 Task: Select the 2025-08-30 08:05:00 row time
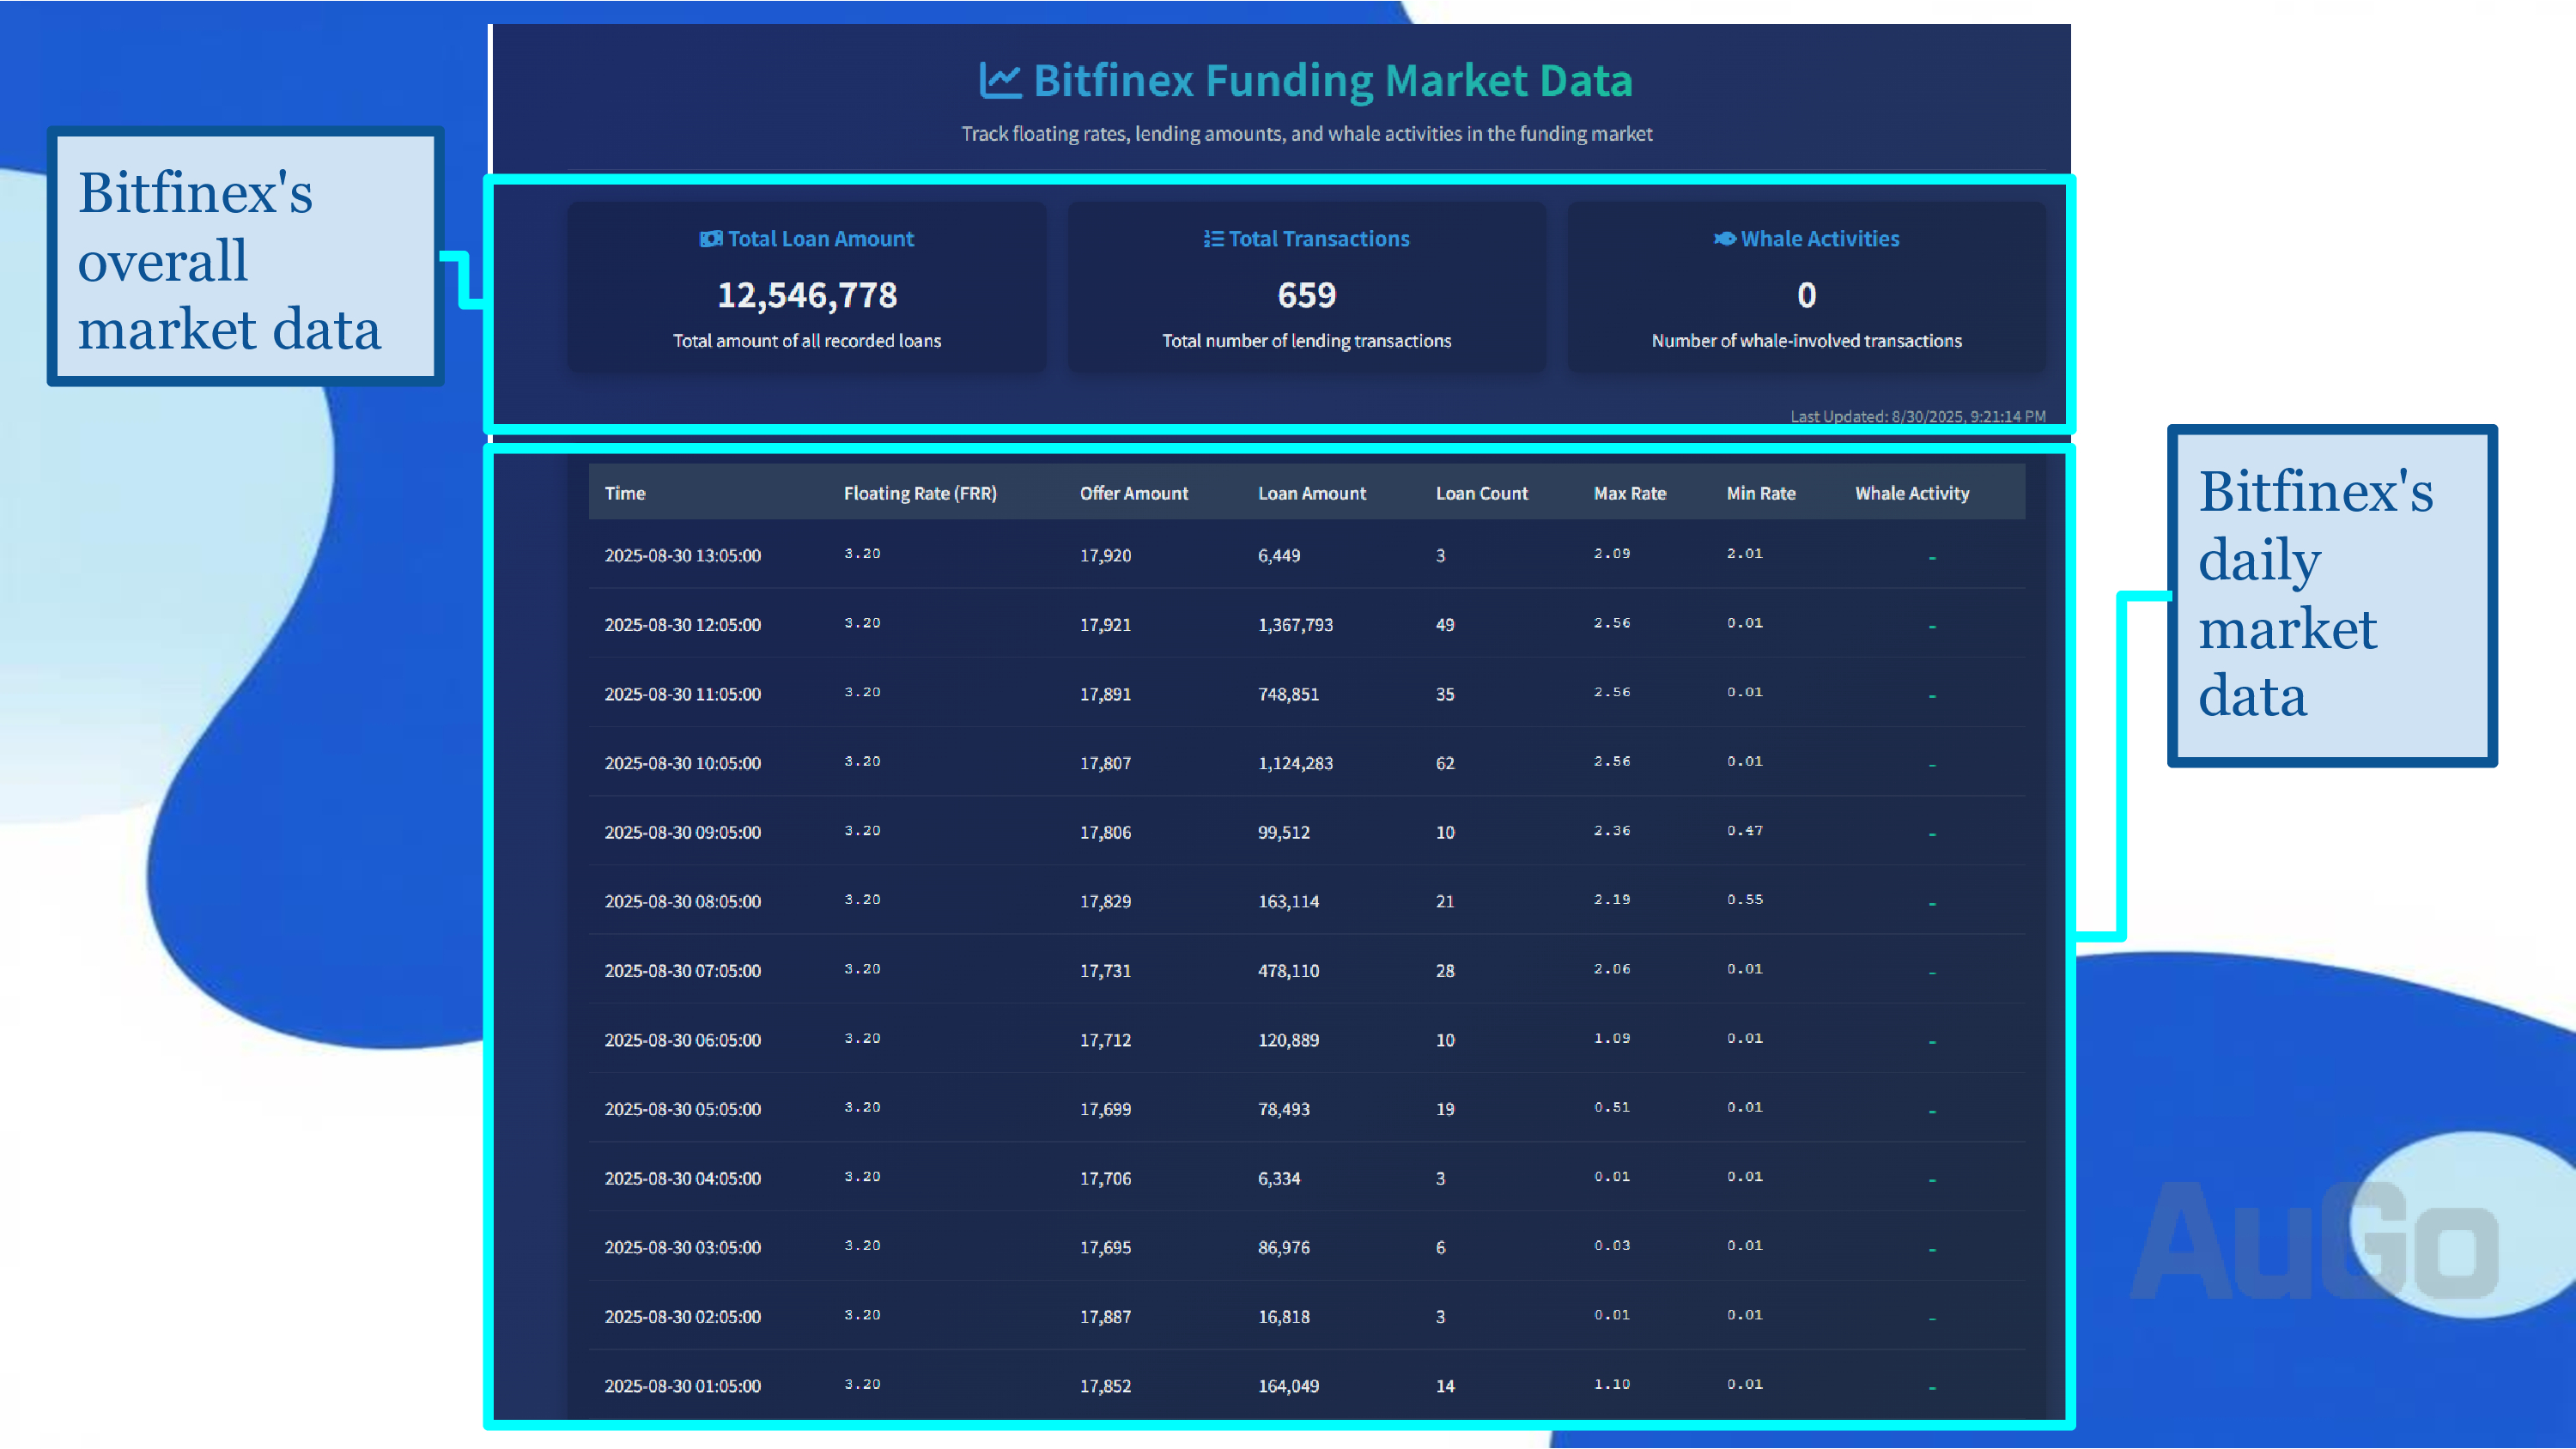(682, 901)
